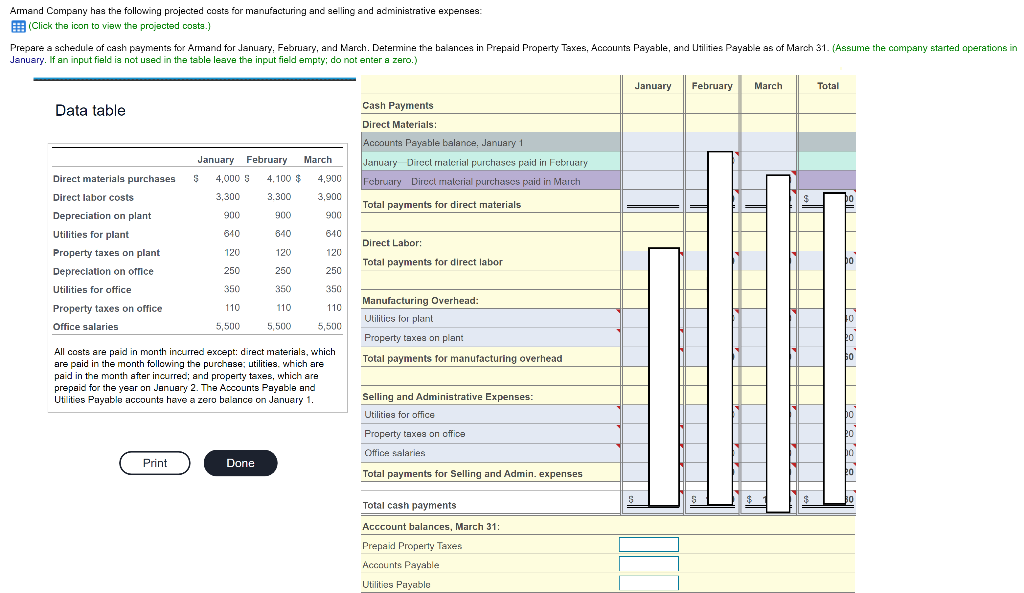Select 'January—Direct material purchases paid in February' row
Screen dimensions: 1024x593
tap(475, 162)
